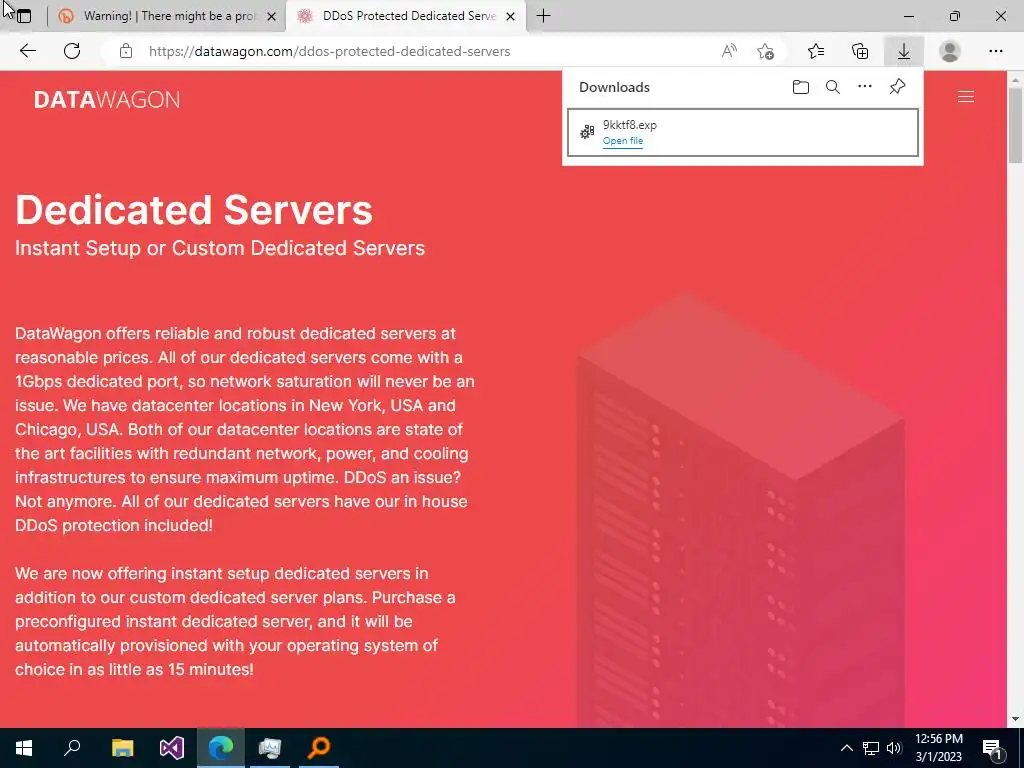This screenshot has width=1024, height=768.
Task: Click the Dedicated Servers heading
Action: [194, 210]
